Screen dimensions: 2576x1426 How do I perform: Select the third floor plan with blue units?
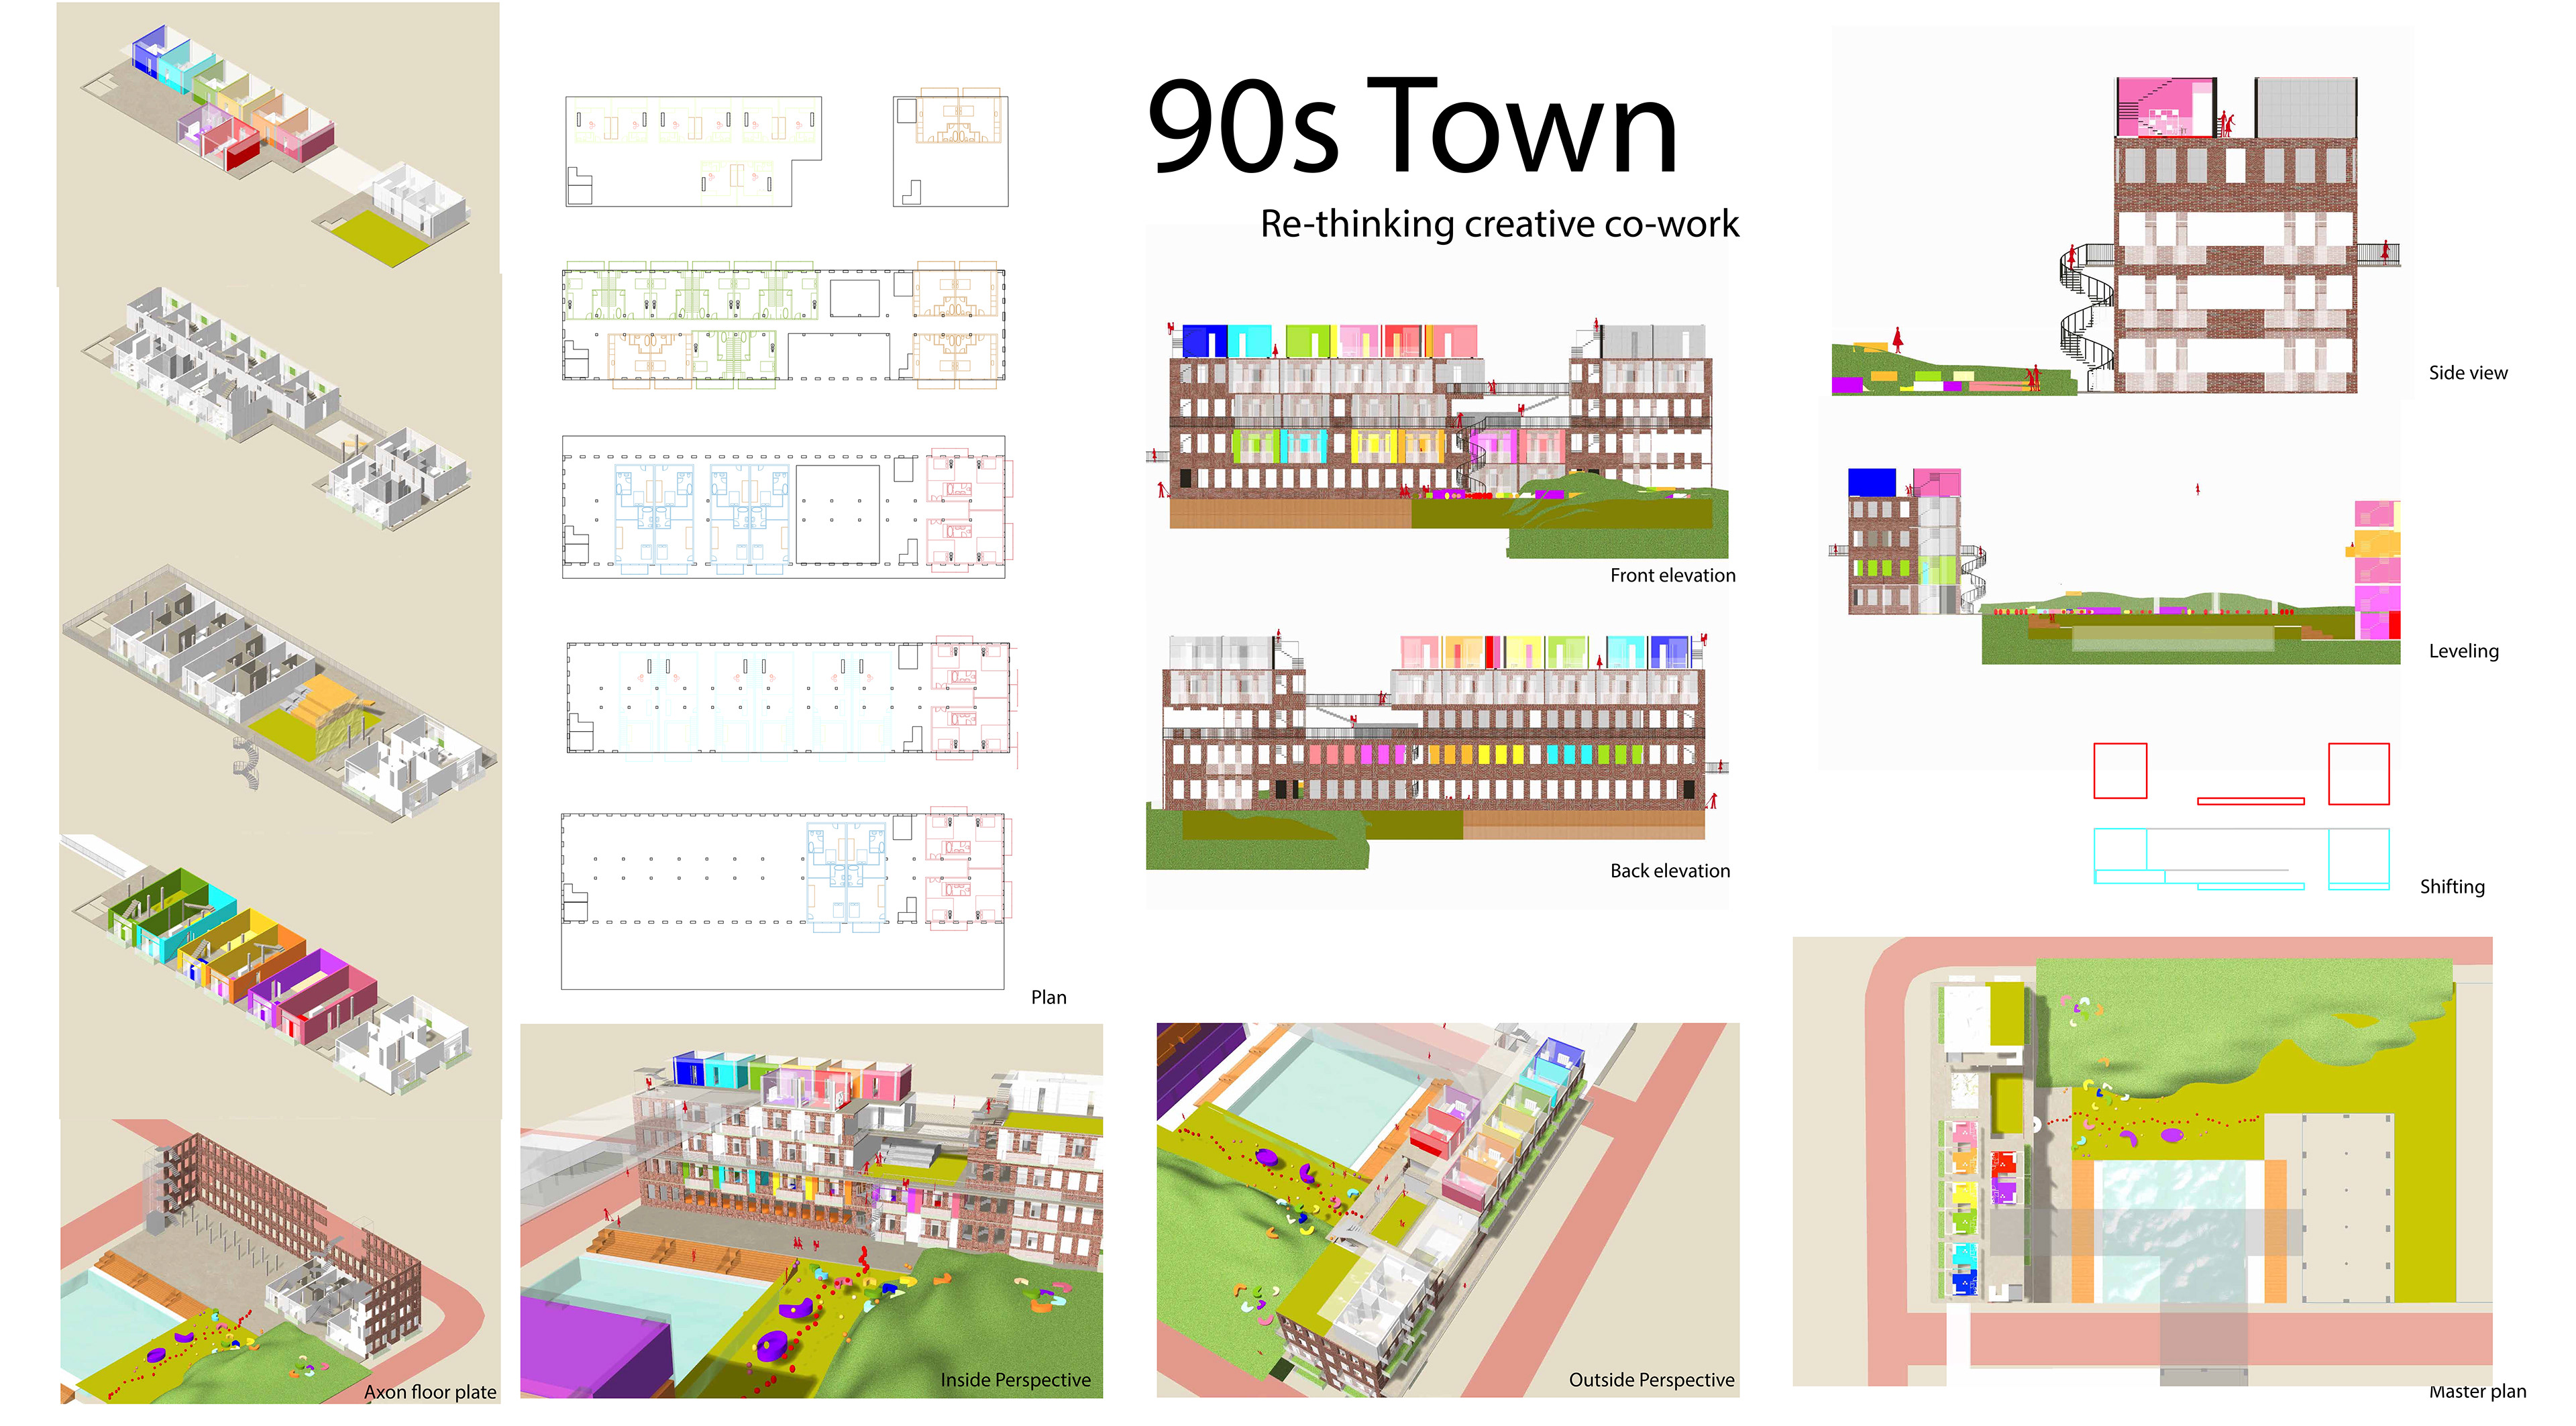[x=787, y=507]
